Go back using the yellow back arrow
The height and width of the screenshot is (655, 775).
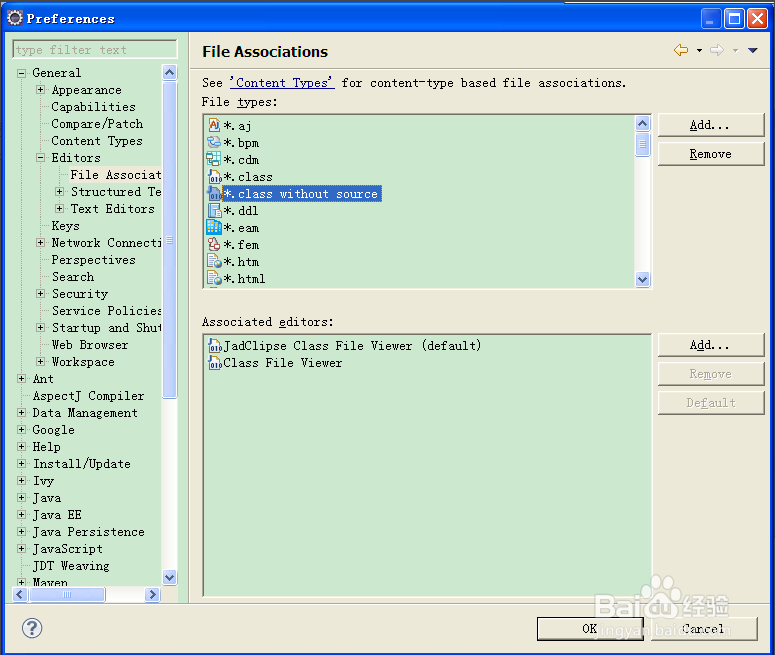(x=681, y=50)
